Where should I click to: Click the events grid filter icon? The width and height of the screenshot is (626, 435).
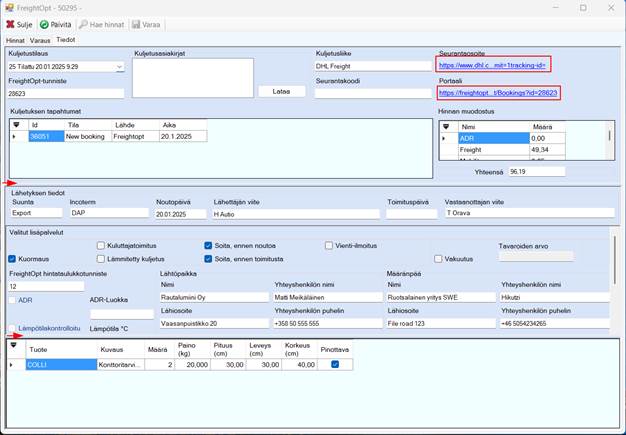pos(15,124)
